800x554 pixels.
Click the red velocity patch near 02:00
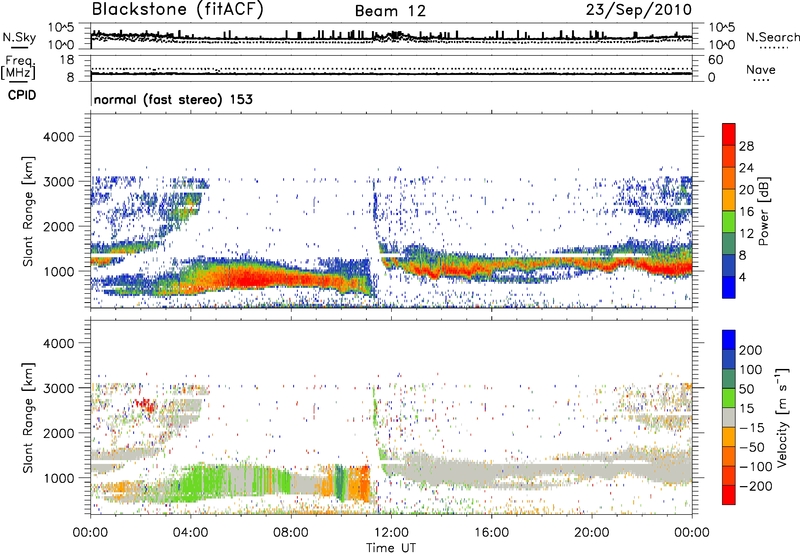pos(146,405)
